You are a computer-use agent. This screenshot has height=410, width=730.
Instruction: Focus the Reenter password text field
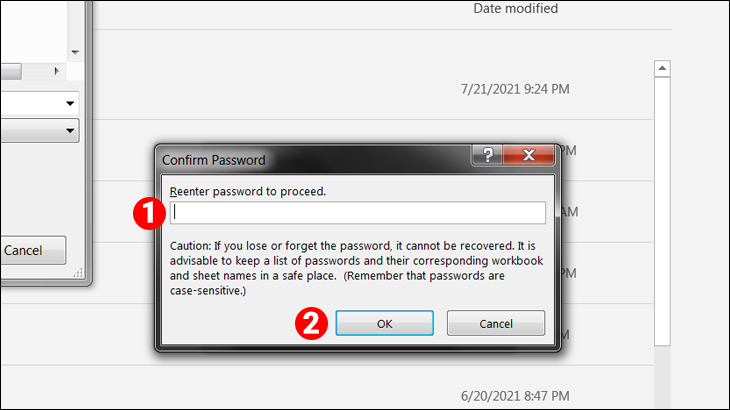(x=358, y=213)
